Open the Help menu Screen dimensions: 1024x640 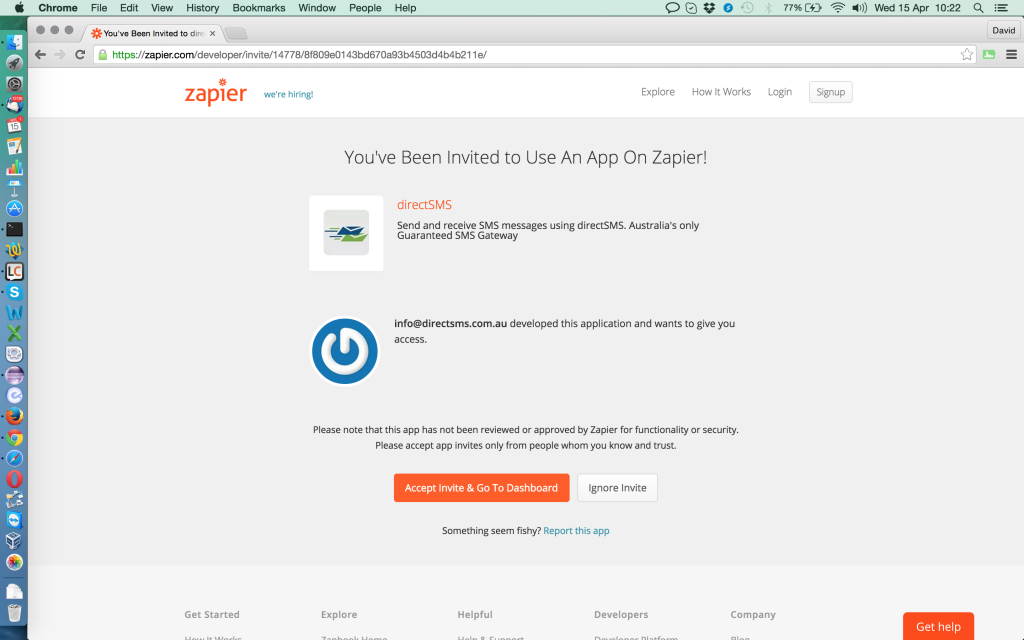pos(405,8)
